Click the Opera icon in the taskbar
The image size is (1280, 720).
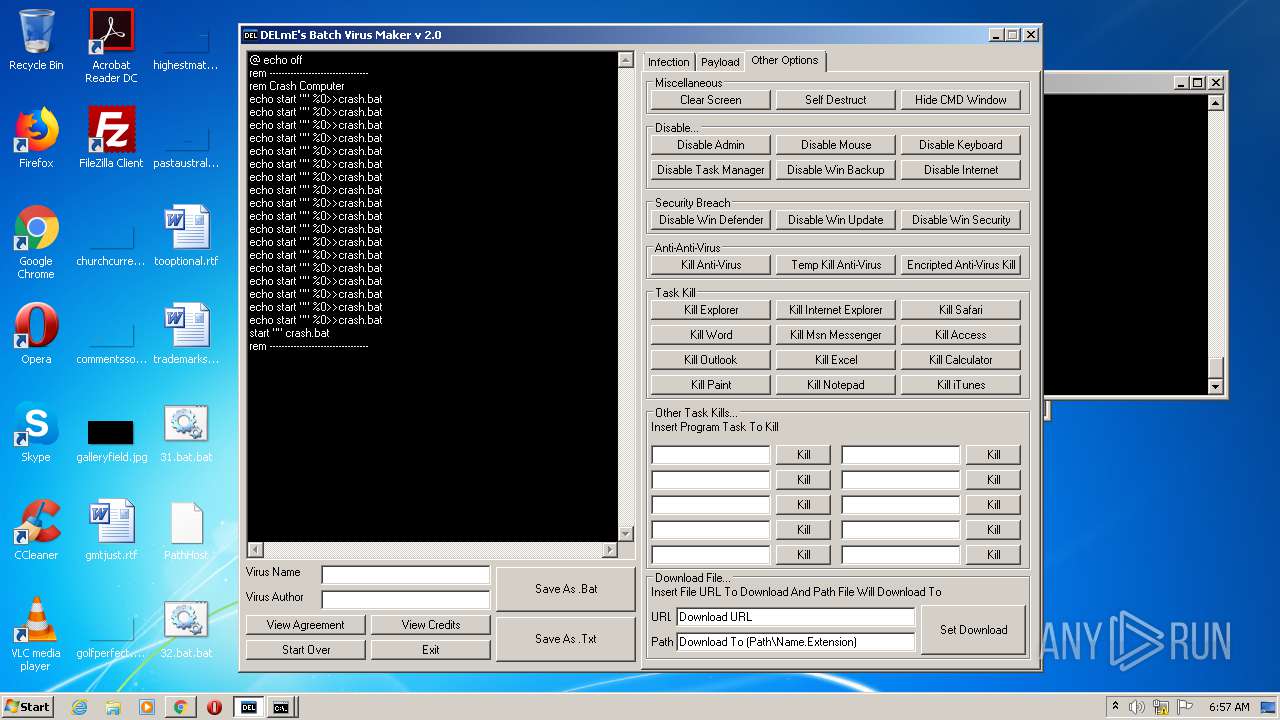(214, 707)
